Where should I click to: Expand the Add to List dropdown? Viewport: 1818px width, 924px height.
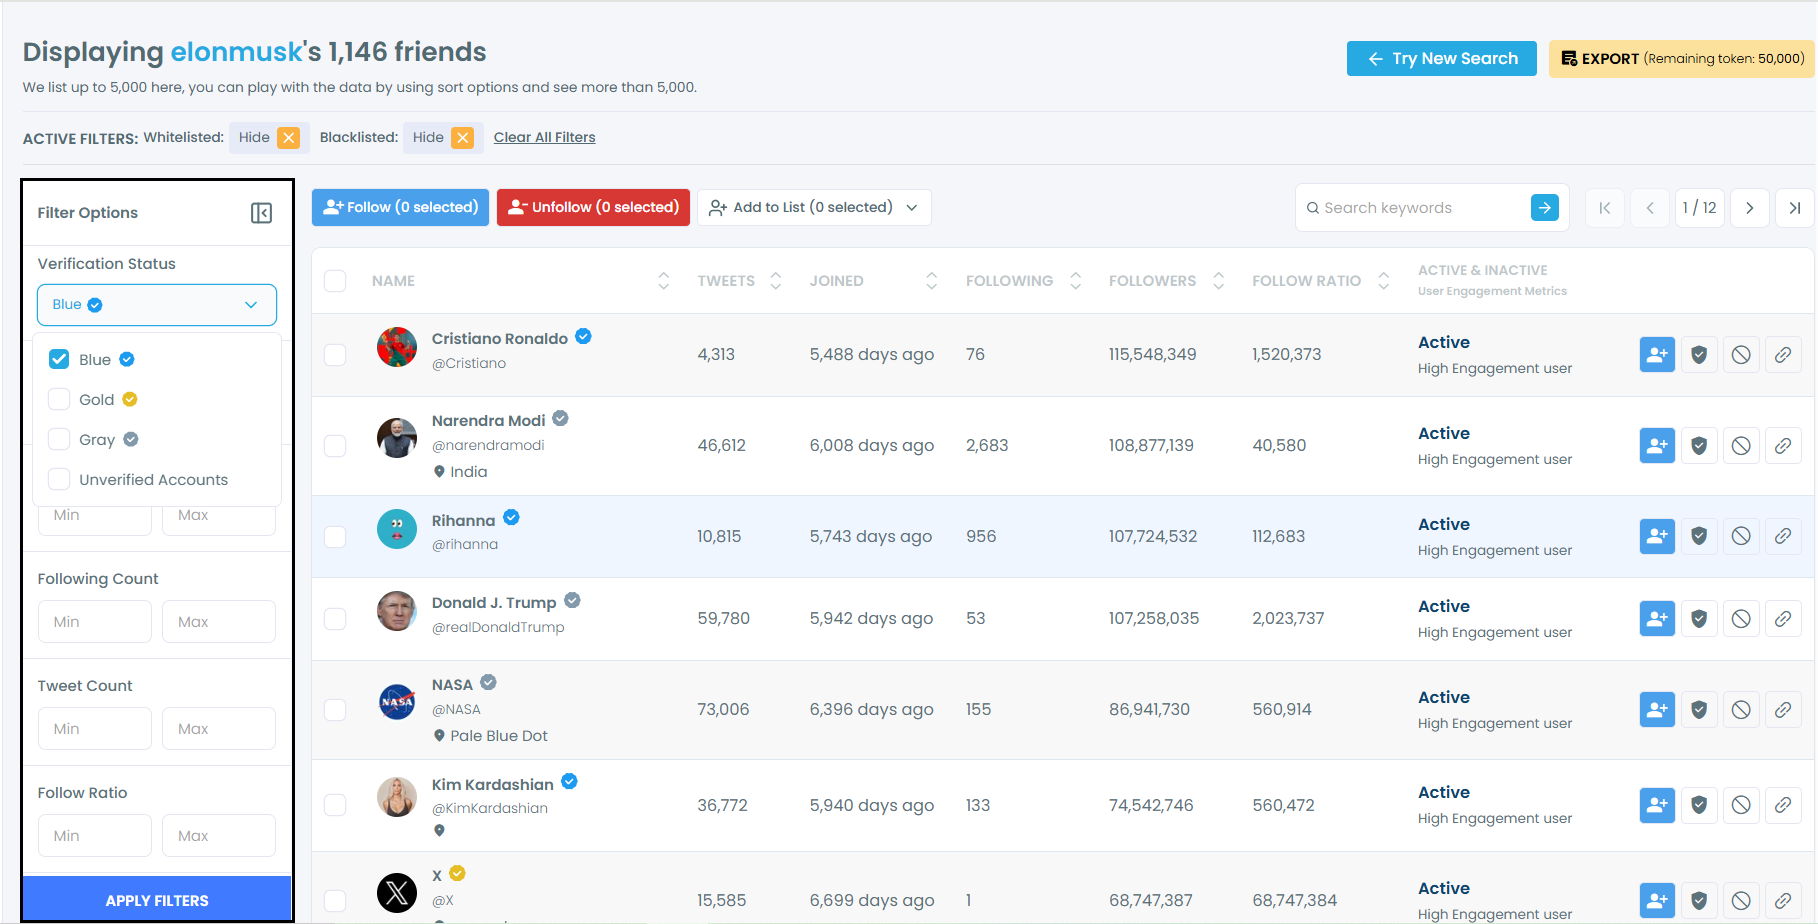(814, 208)
